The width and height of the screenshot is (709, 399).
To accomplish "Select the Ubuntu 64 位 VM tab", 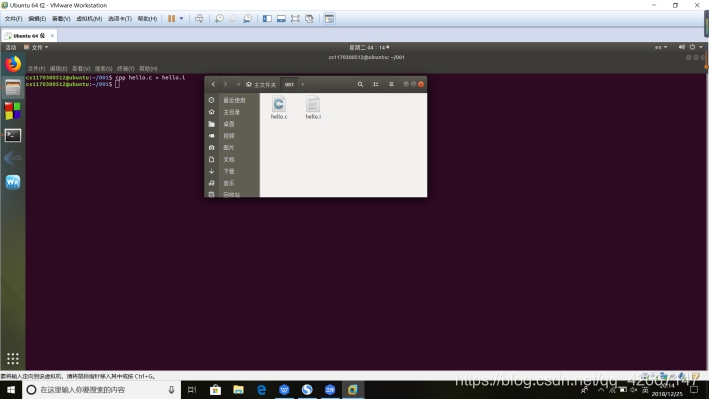I will [29, 35].
